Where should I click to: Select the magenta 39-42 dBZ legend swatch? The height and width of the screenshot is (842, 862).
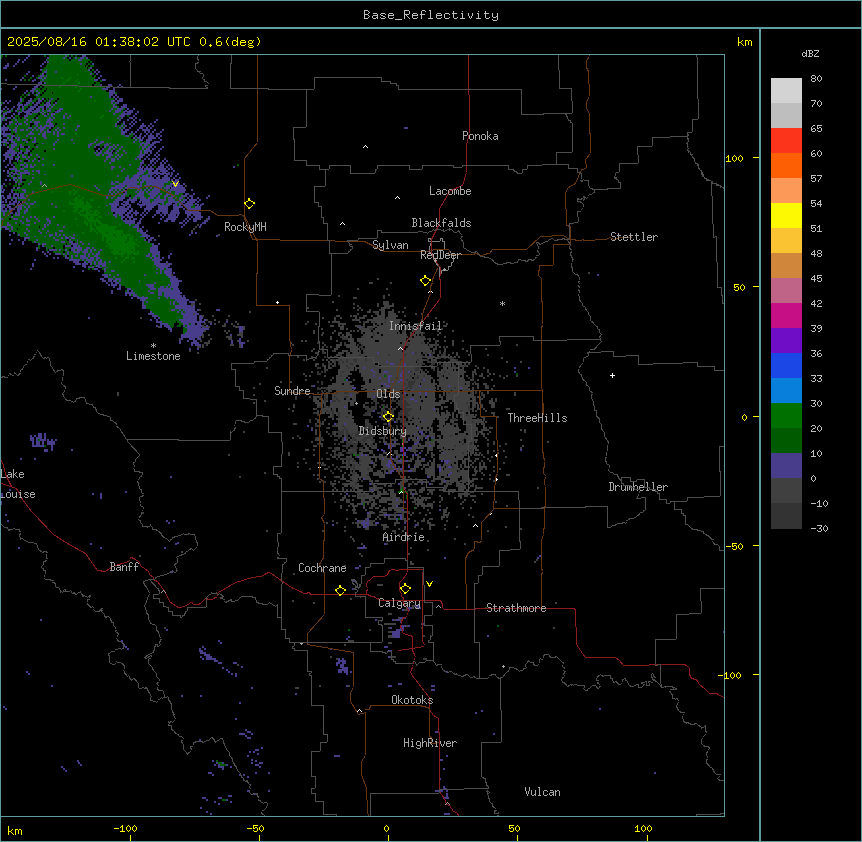click(x=786, y=315)
